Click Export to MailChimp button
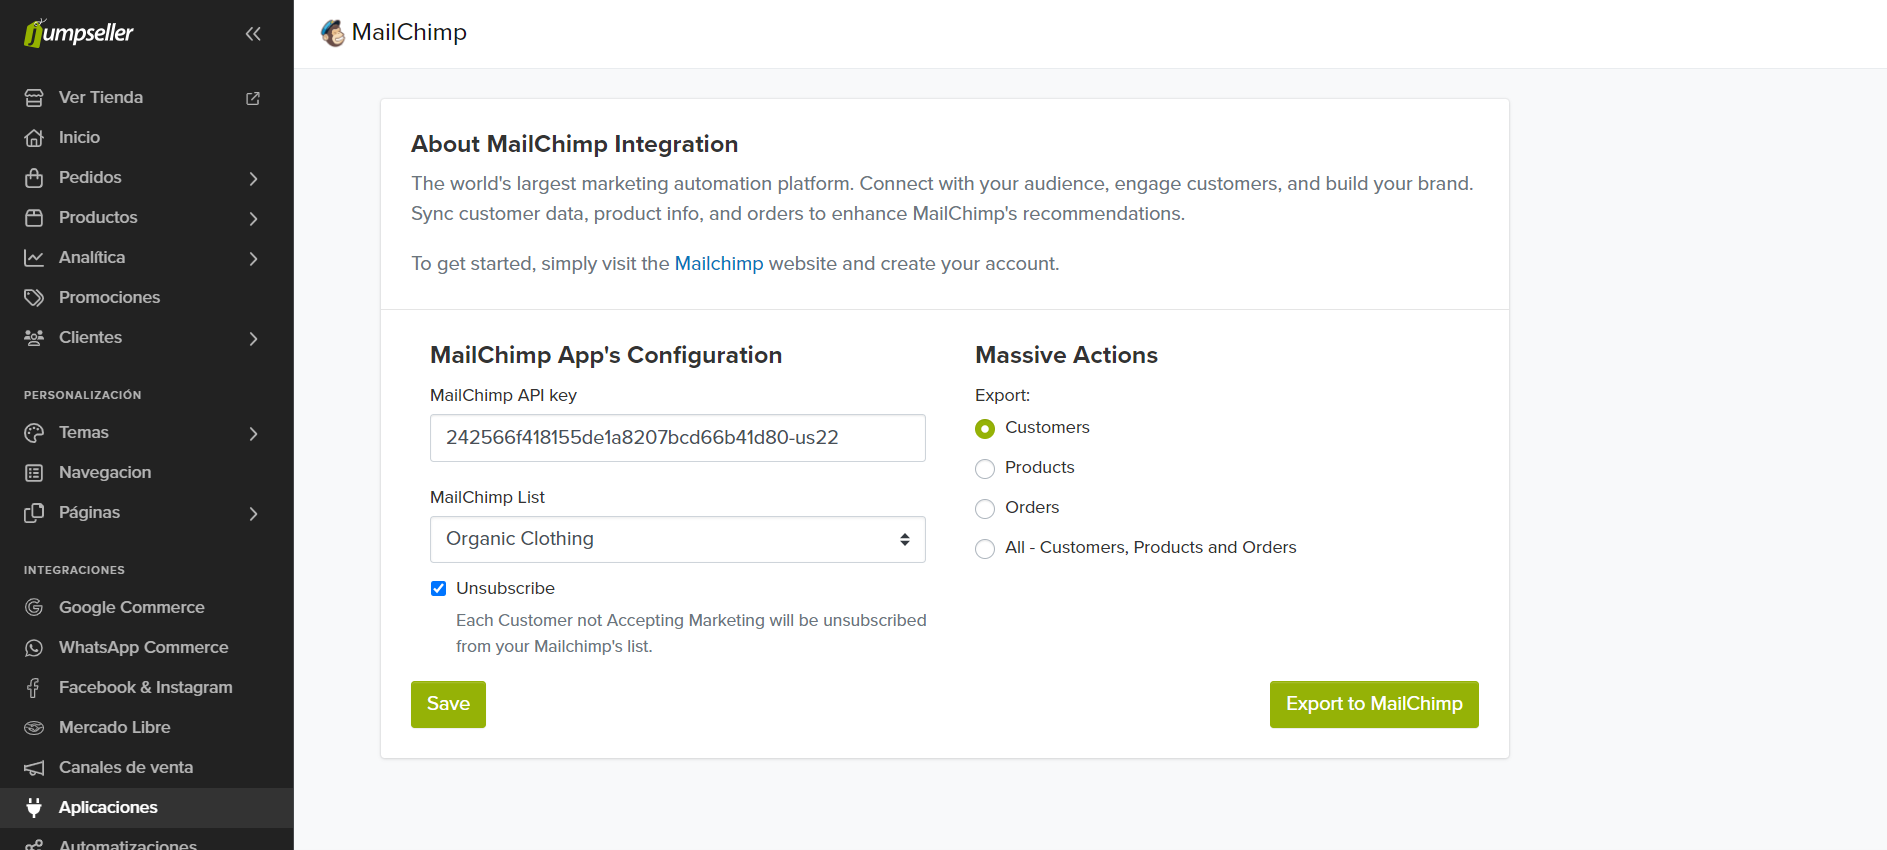This screenshot has width=1887, height=850. pos(1374,704)
